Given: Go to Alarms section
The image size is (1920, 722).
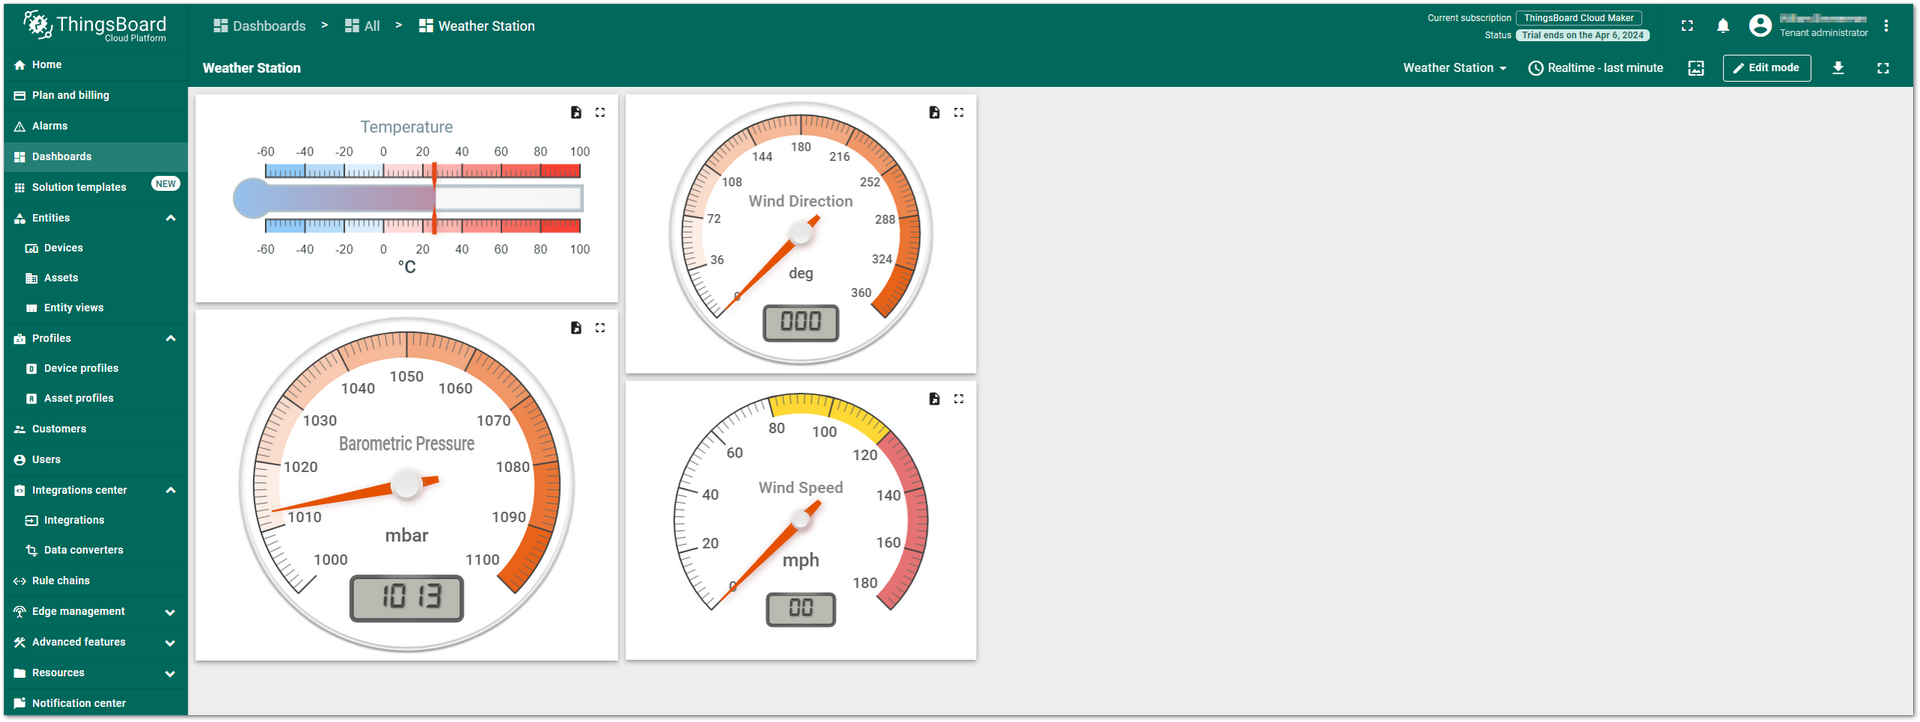Looking at the screenshot, I should [x=95, y=126].
